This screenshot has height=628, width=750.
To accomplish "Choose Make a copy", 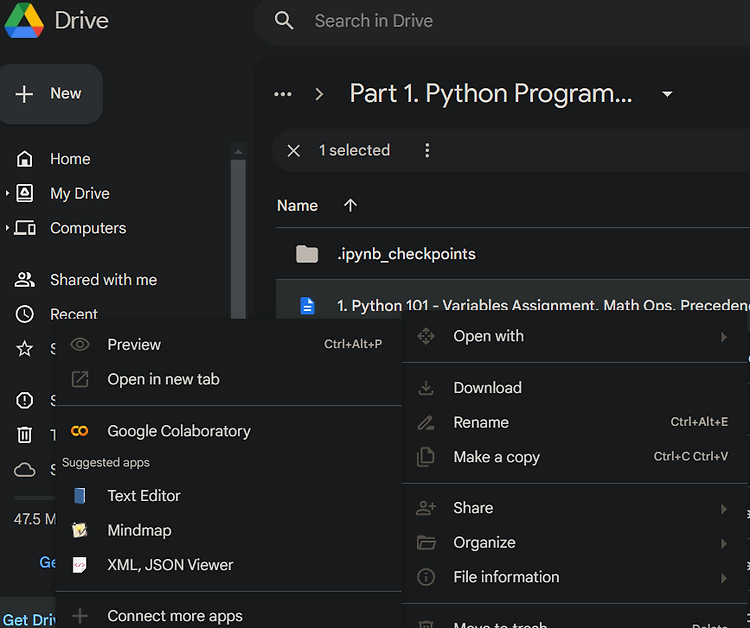I will pyautogui.click(x=574, y=457).
